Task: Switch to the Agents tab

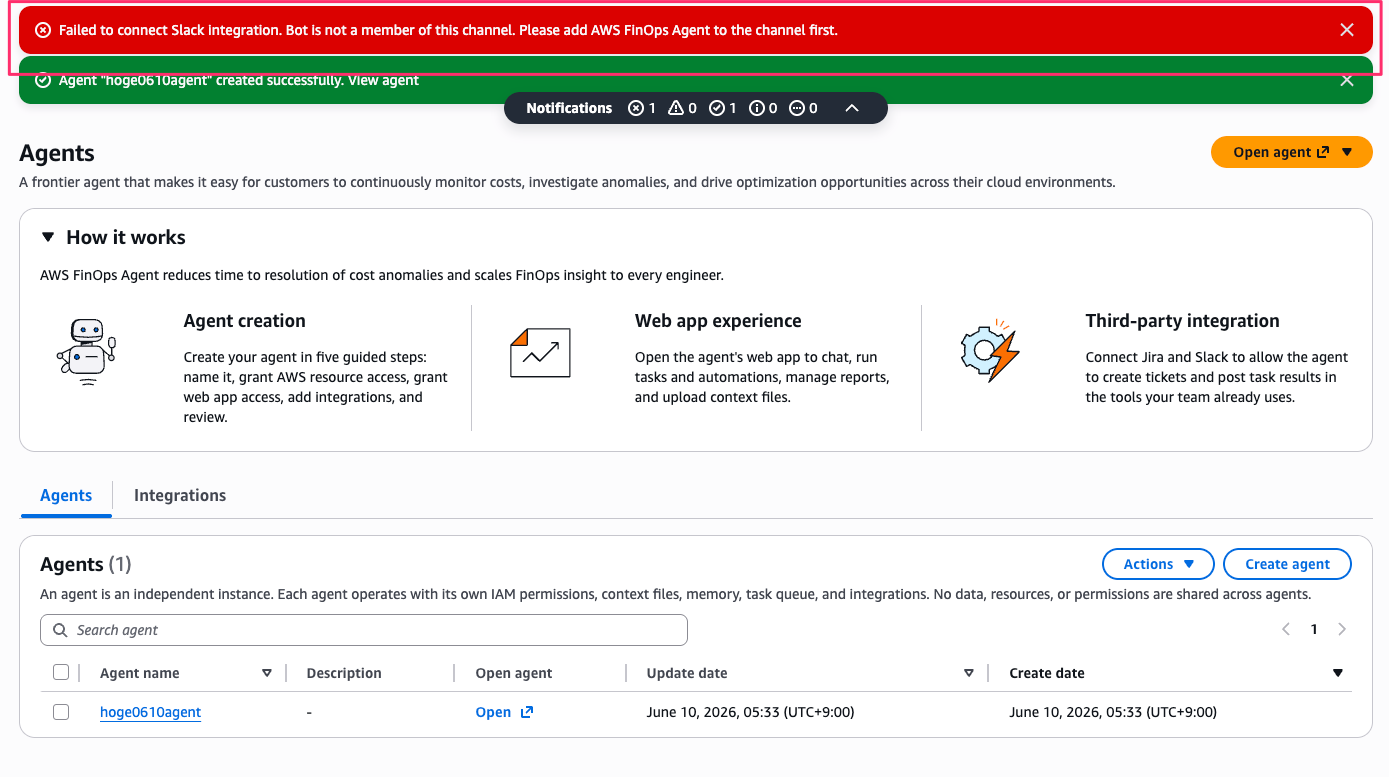Action: point(66,496)
